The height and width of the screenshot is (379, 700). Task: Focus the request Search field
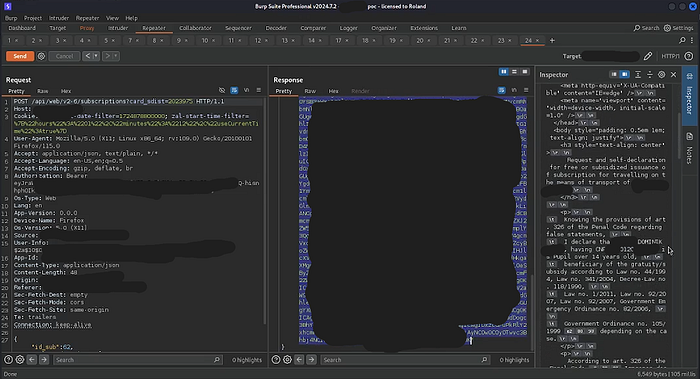point(137,359)
